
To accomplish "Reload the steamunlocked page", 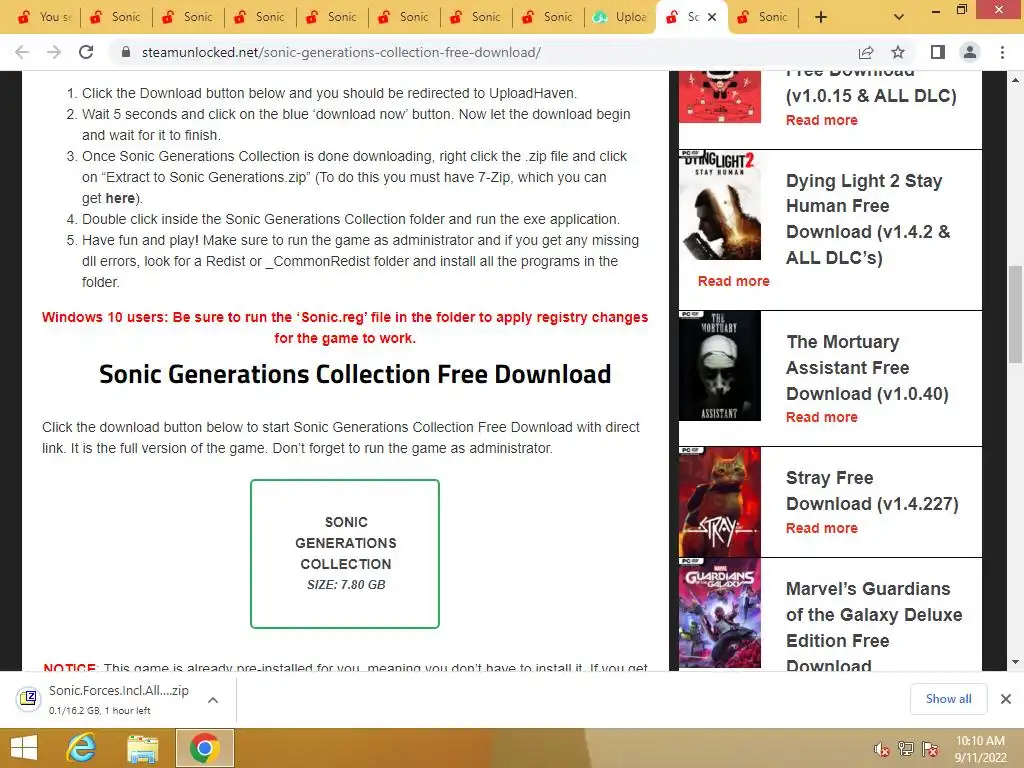I will [86, 52].
